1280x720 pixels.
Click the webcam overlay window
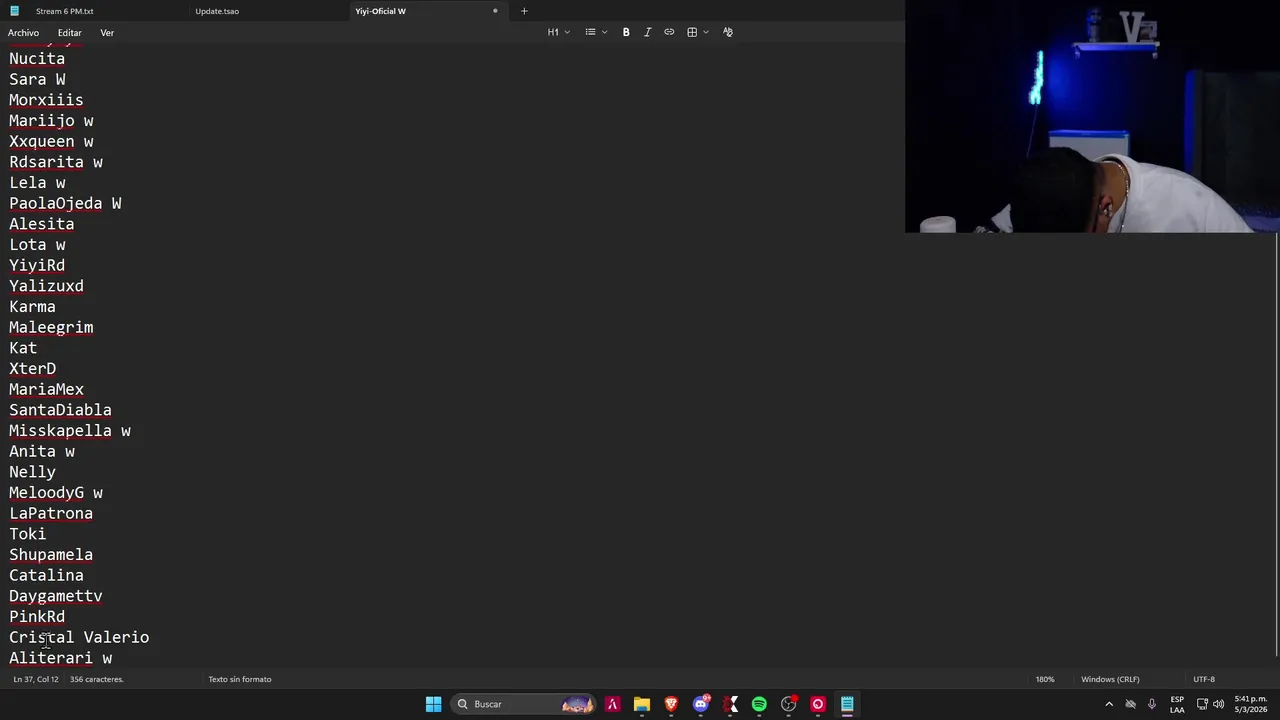pos(1092,116)
